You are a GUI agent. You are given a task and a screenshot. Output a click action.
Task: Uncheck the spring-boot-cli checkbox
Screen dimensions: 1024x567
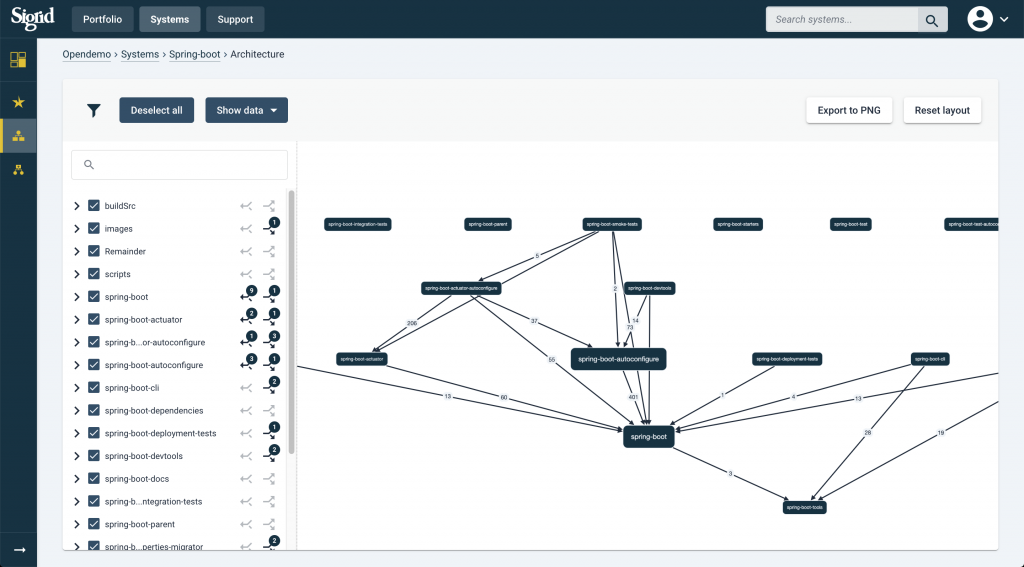93,388
